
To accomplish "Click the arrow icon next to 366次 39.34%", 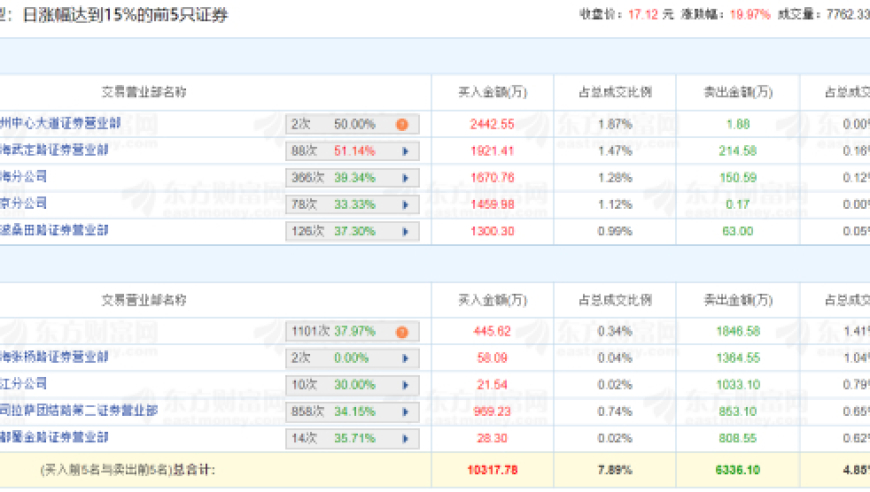I will (404, 178).
